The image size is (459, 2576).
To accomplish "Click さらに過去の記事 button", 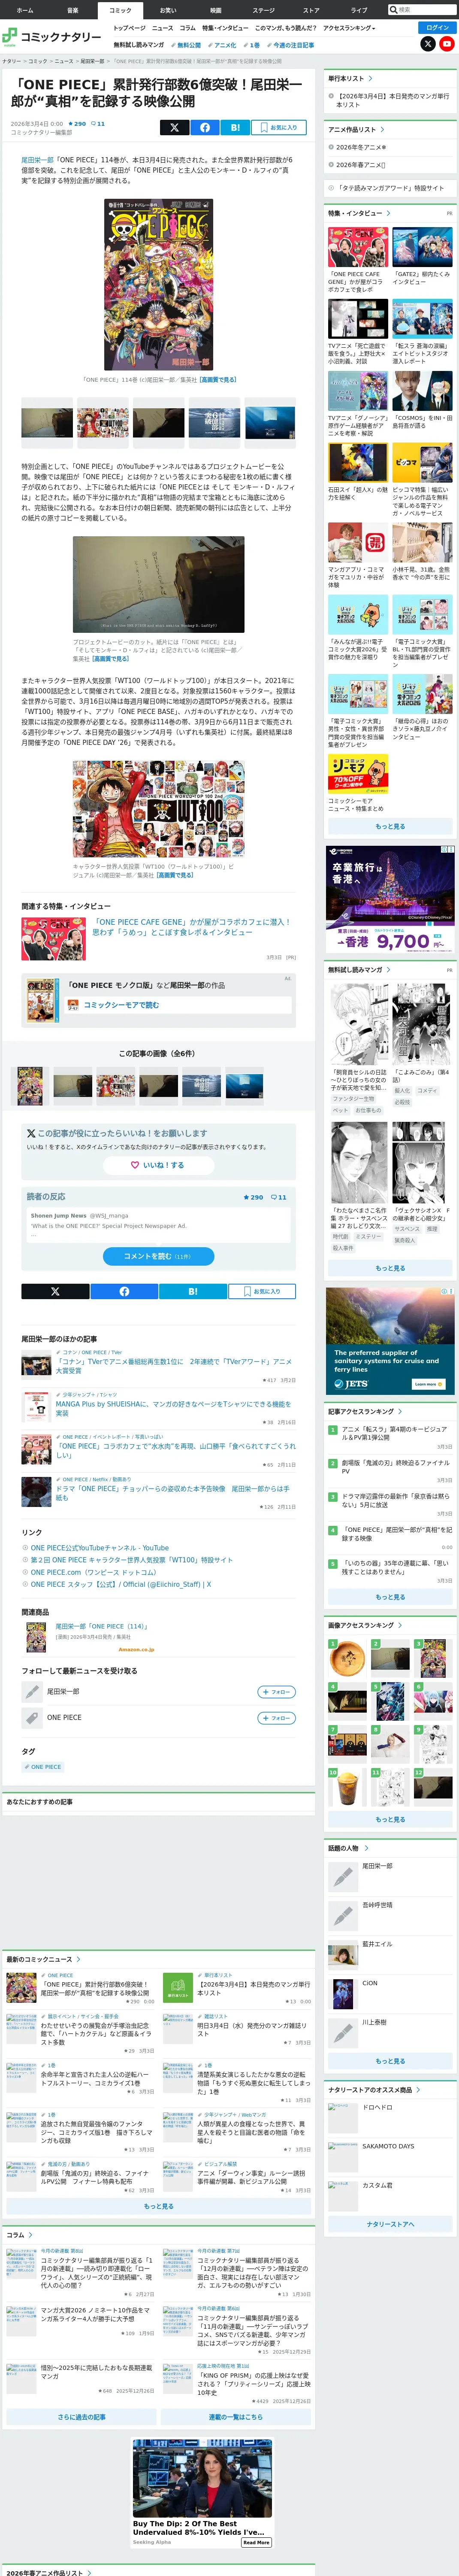I will point(81,2417).
